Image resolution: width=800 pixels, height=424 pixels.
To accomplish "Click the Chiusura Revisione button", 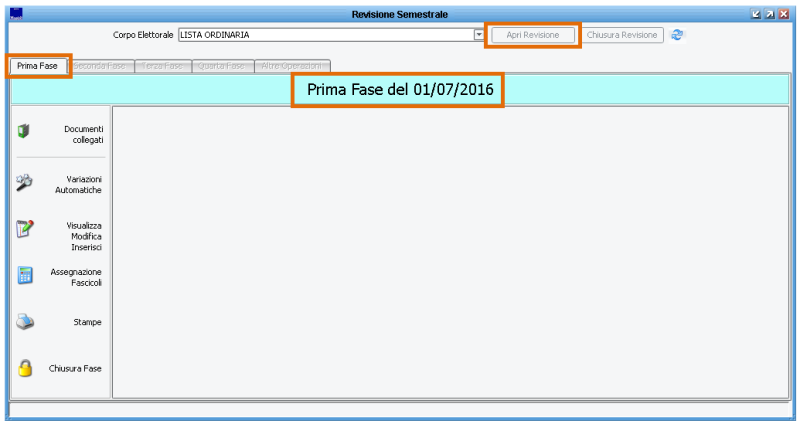I will tap(622, 35).
